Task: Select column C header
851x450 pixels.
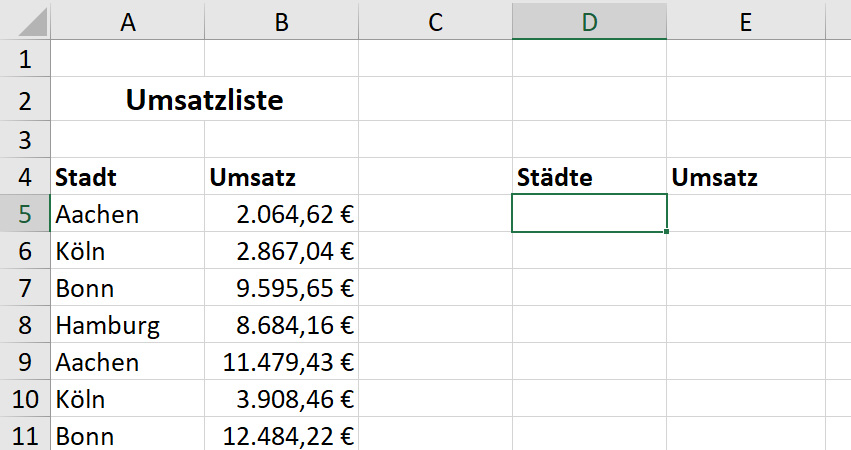Action: click(x=435, y=22)
